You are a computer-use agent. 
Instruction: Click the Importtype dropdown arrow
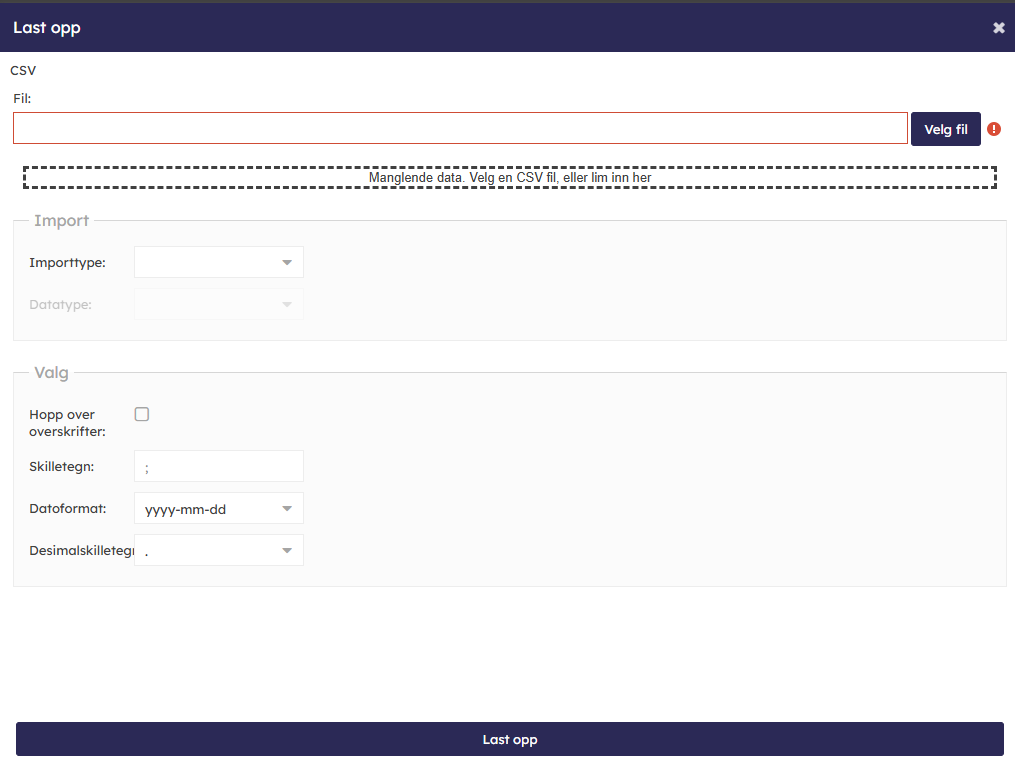pyautogui.click(x=287, y=263)
